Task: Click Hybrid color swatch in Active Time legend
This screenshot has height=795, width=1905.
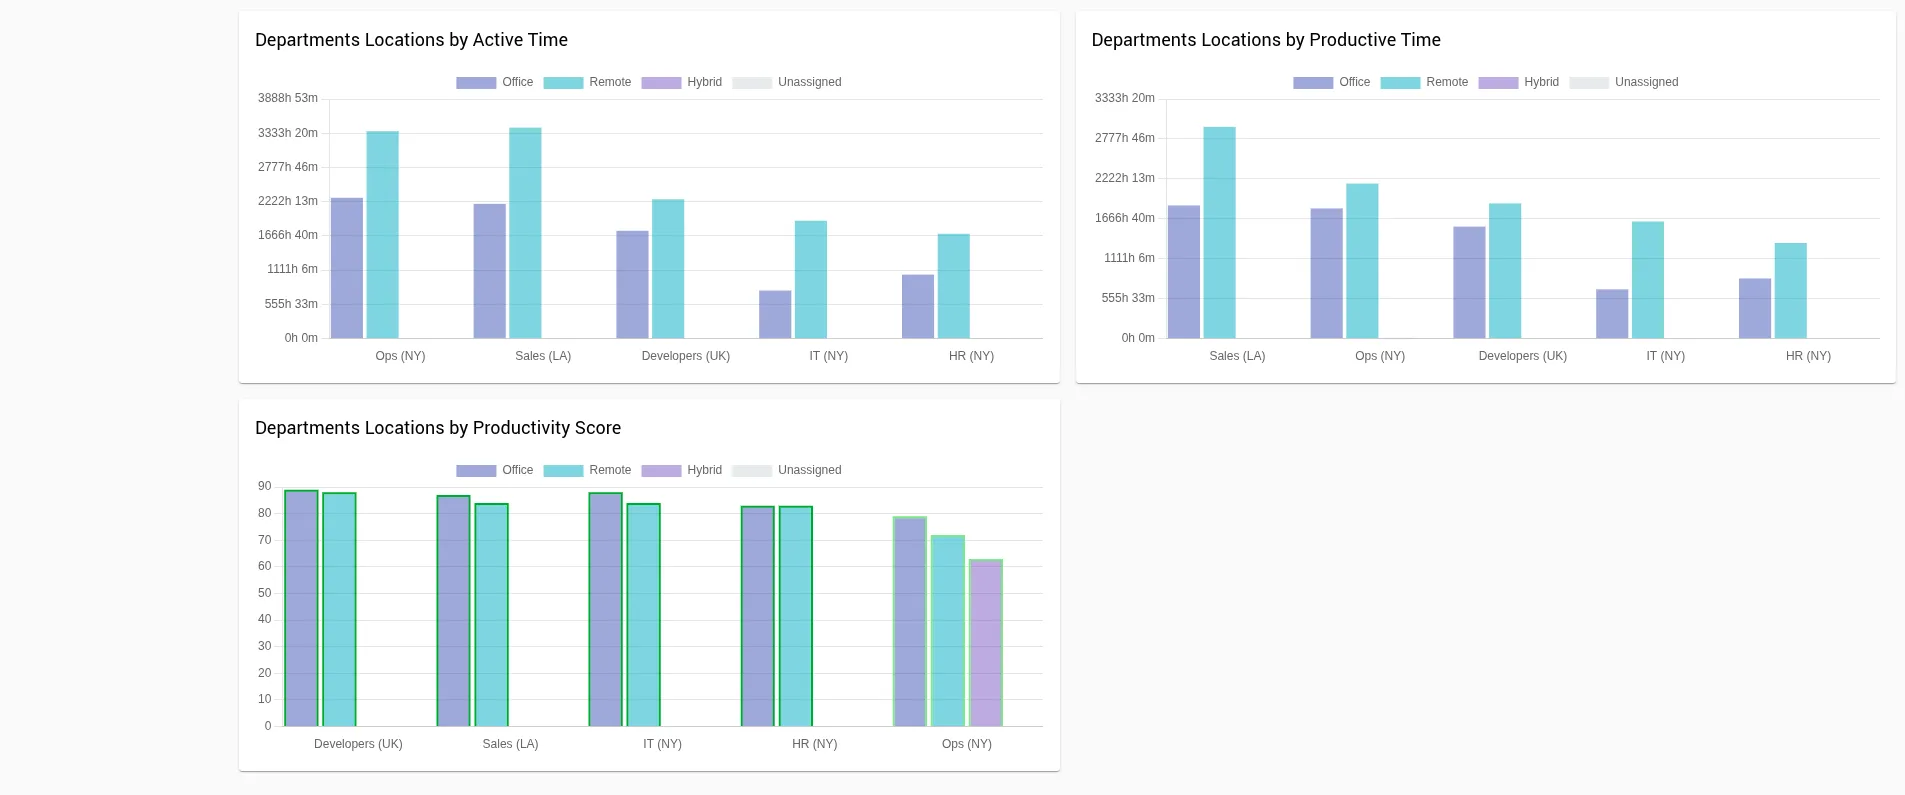Action: (661, 83)
